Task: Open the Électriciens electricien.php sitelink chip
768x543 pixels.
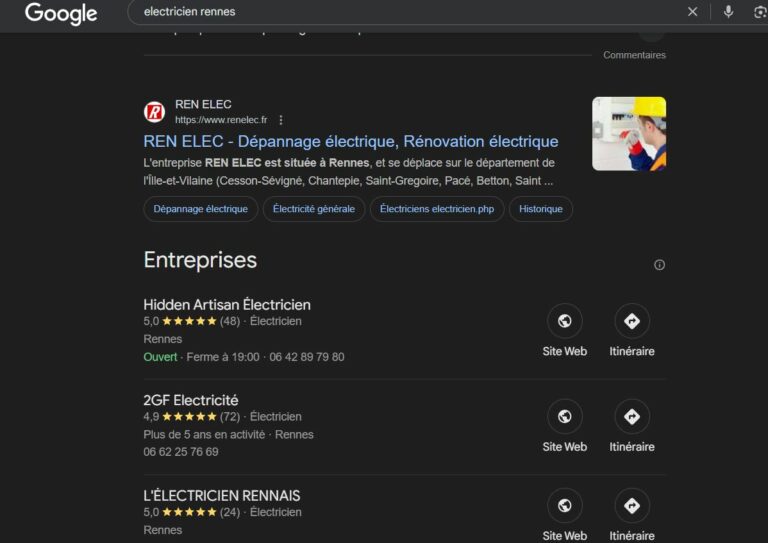Action: 437,209
